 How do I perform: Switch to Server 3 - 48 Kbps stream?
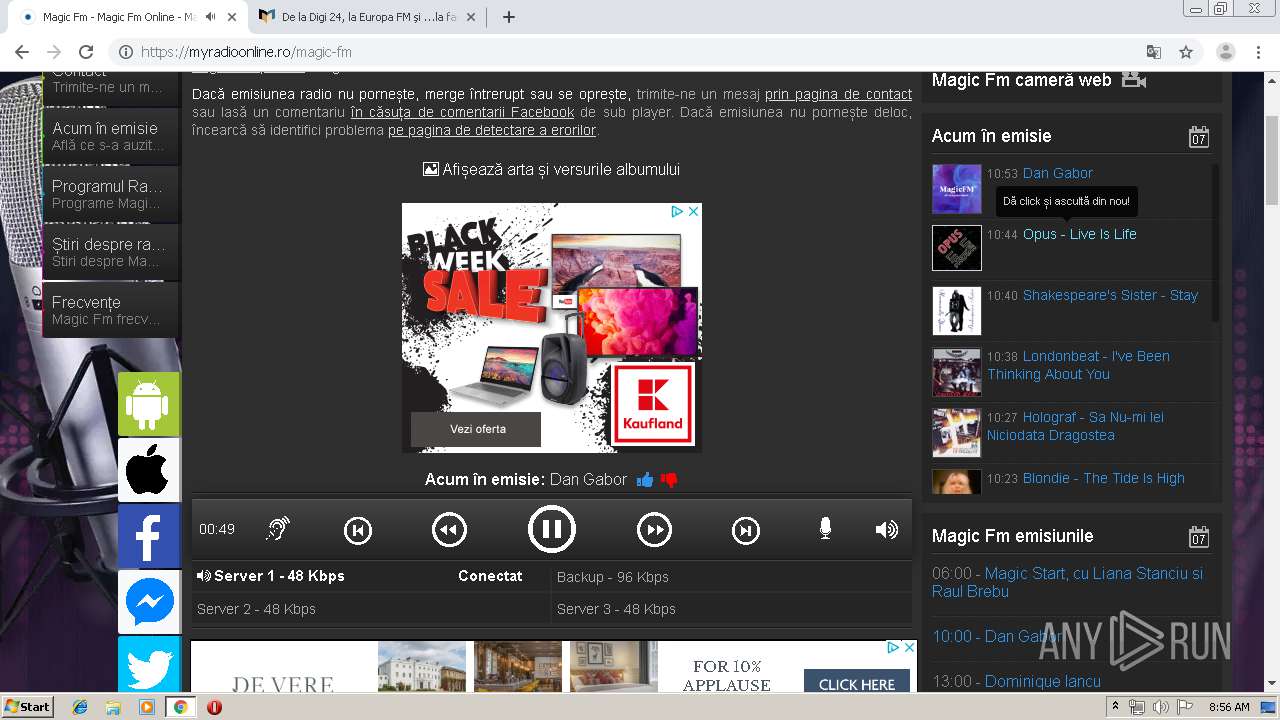[732, 609]
